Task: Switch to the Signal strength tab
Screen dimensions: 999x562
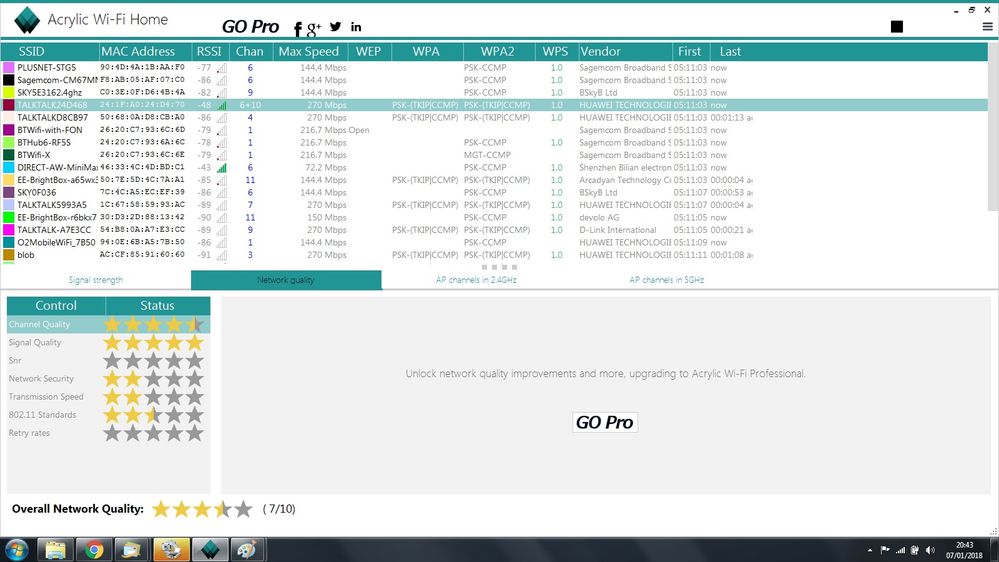Action: [x=96, y=280]
